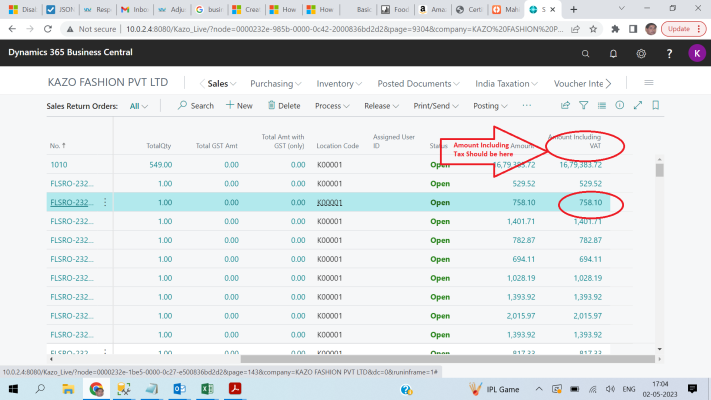Show more navigation items right arrow
Screen dimensions: 711x400
[x=609, y=83]
